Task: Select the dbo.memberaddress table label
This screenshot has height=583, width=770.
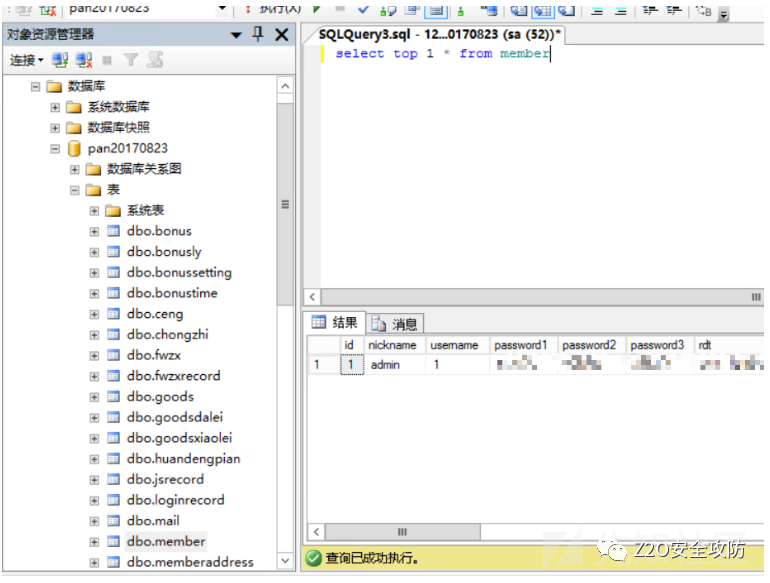Action: [190, 562]
